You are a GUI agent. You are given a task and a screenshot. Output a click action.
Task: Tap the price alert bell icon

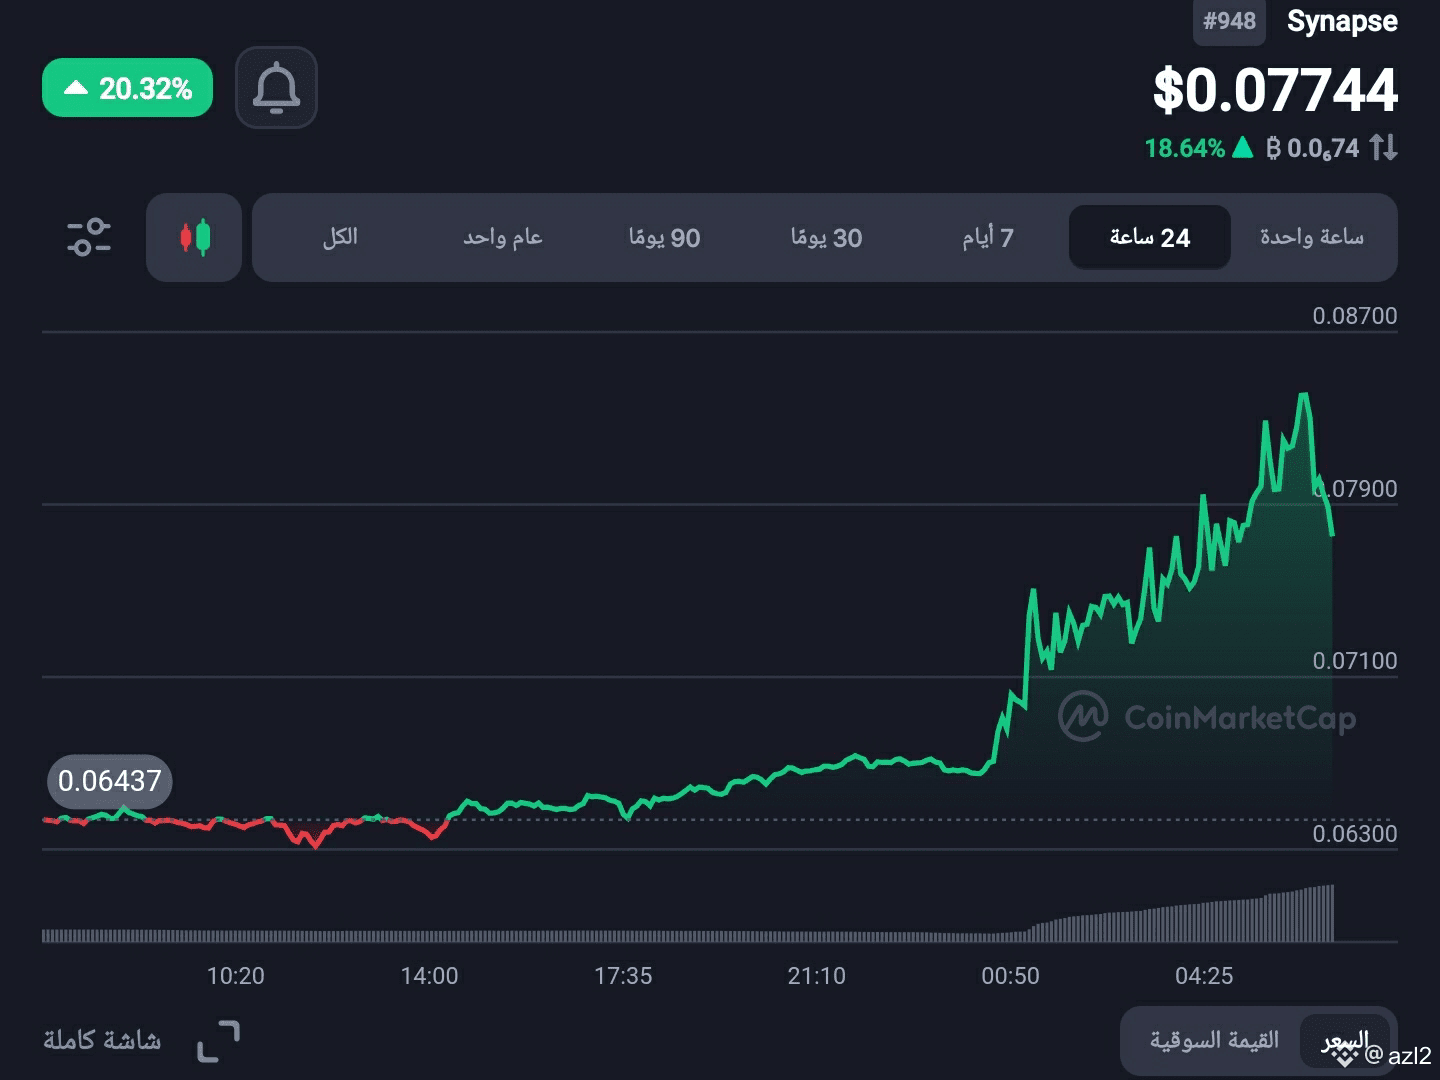coord(276,88)
